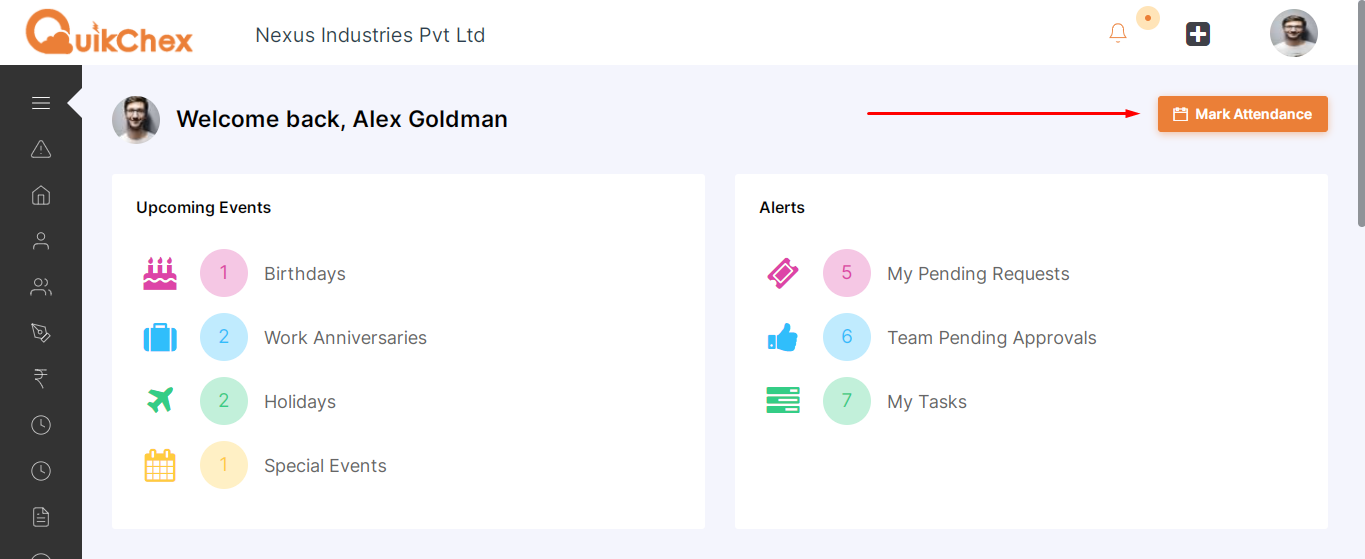
Task: Open the user avatar menu at top right
Action: tap(1294, 33)
